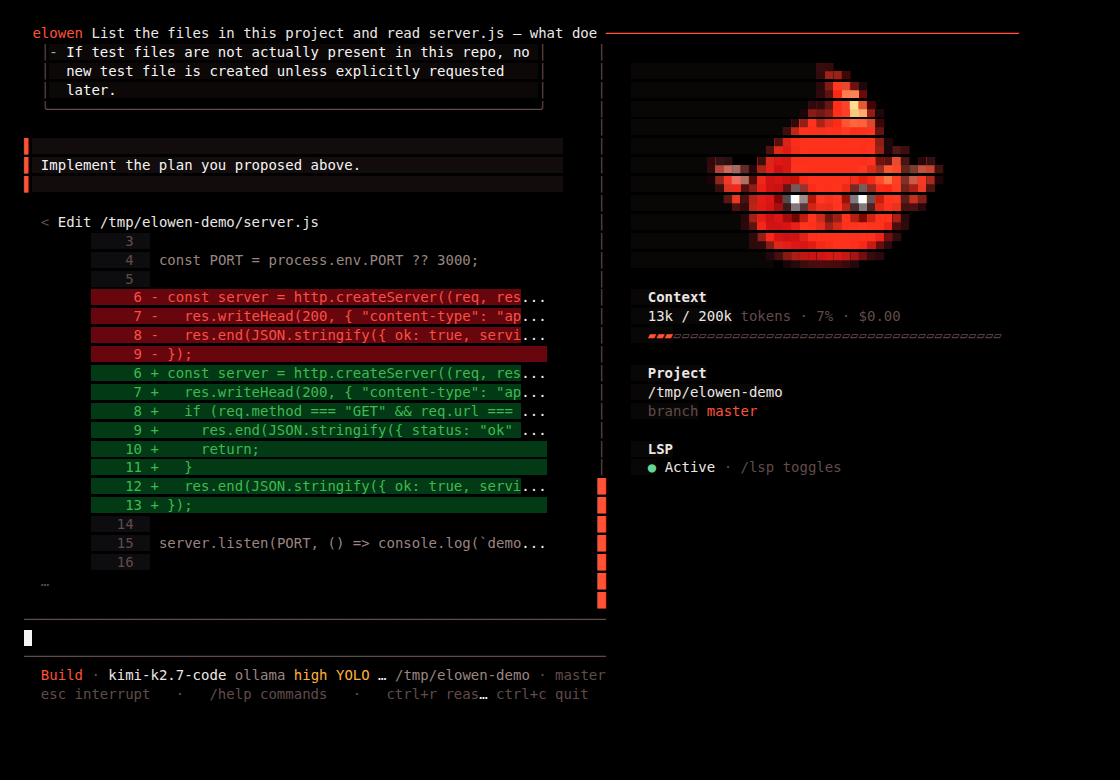Click added line 11 closing brace
The width and height of the screenshot is (1120, 780).
coord(319,467)
